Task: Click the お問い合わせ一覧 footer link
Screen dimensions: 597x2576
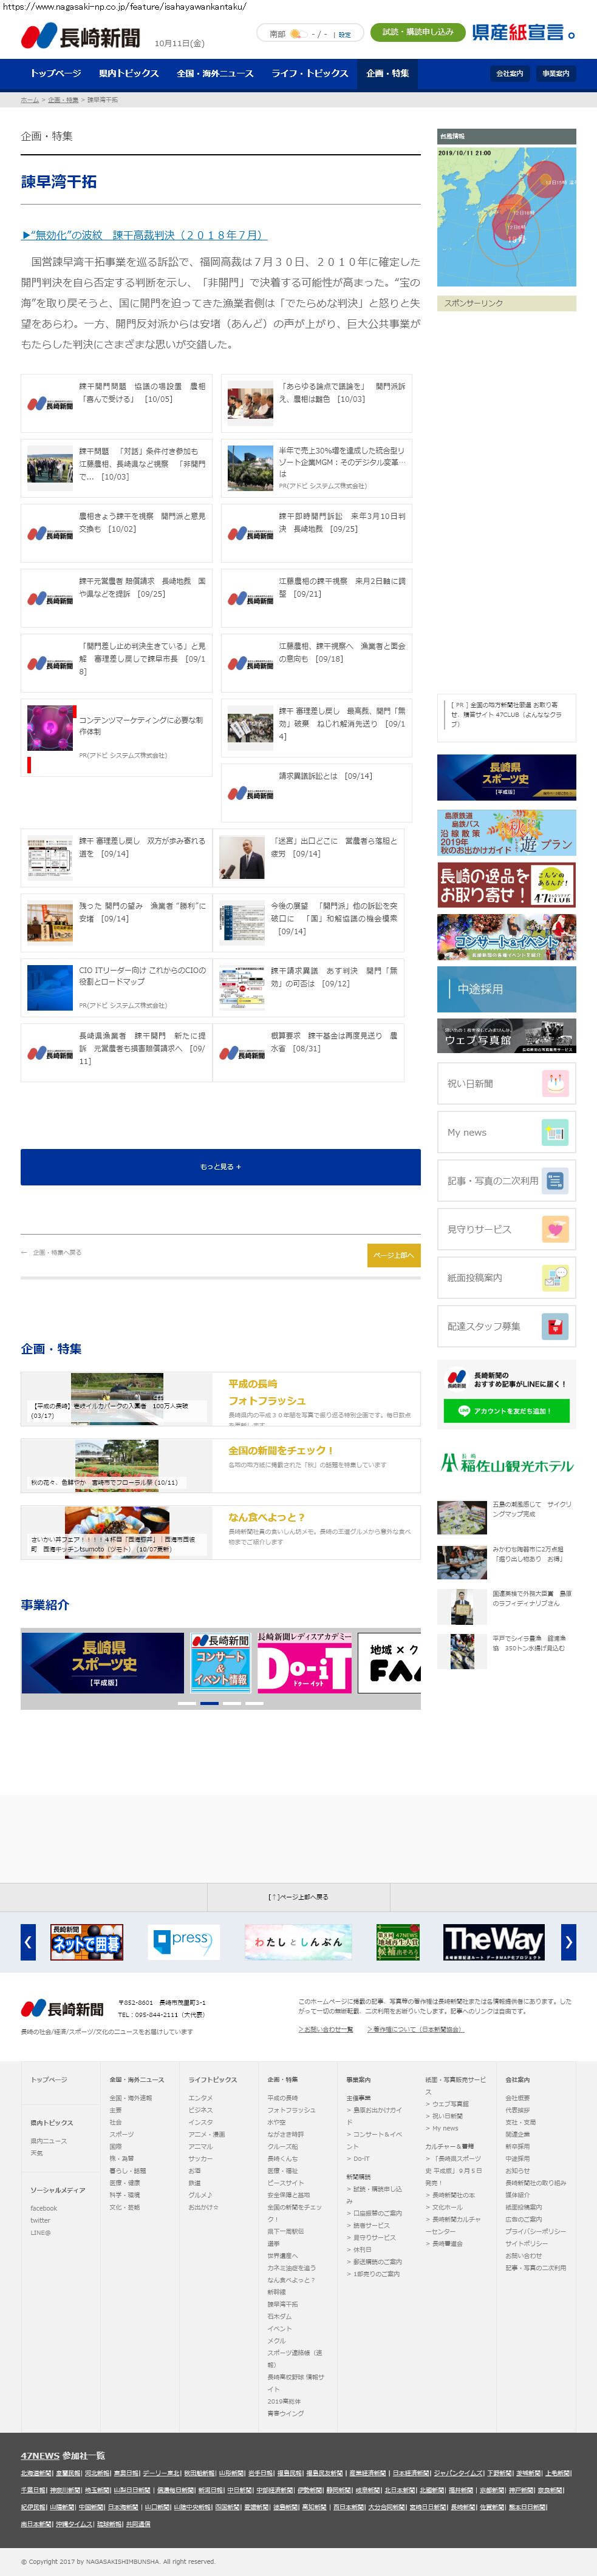Action: click(326, 2029)
